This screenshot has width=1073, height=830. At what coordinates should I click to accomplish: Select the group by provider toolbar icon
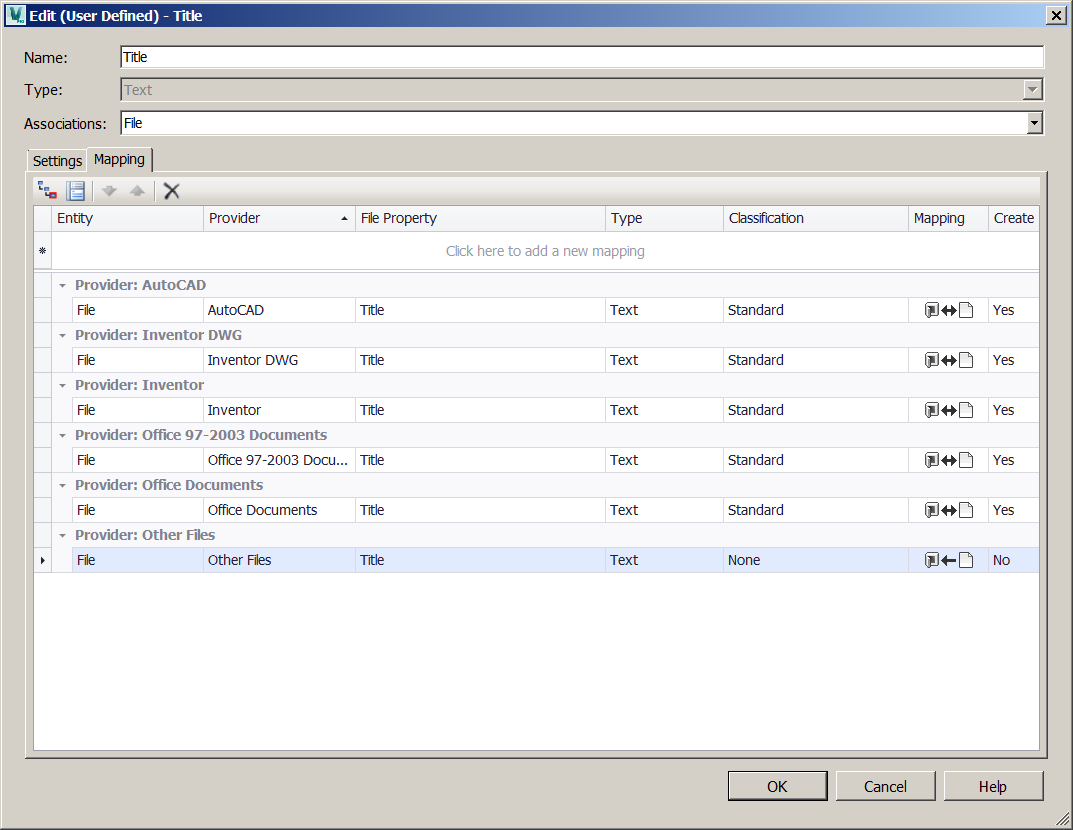point(46,190)
